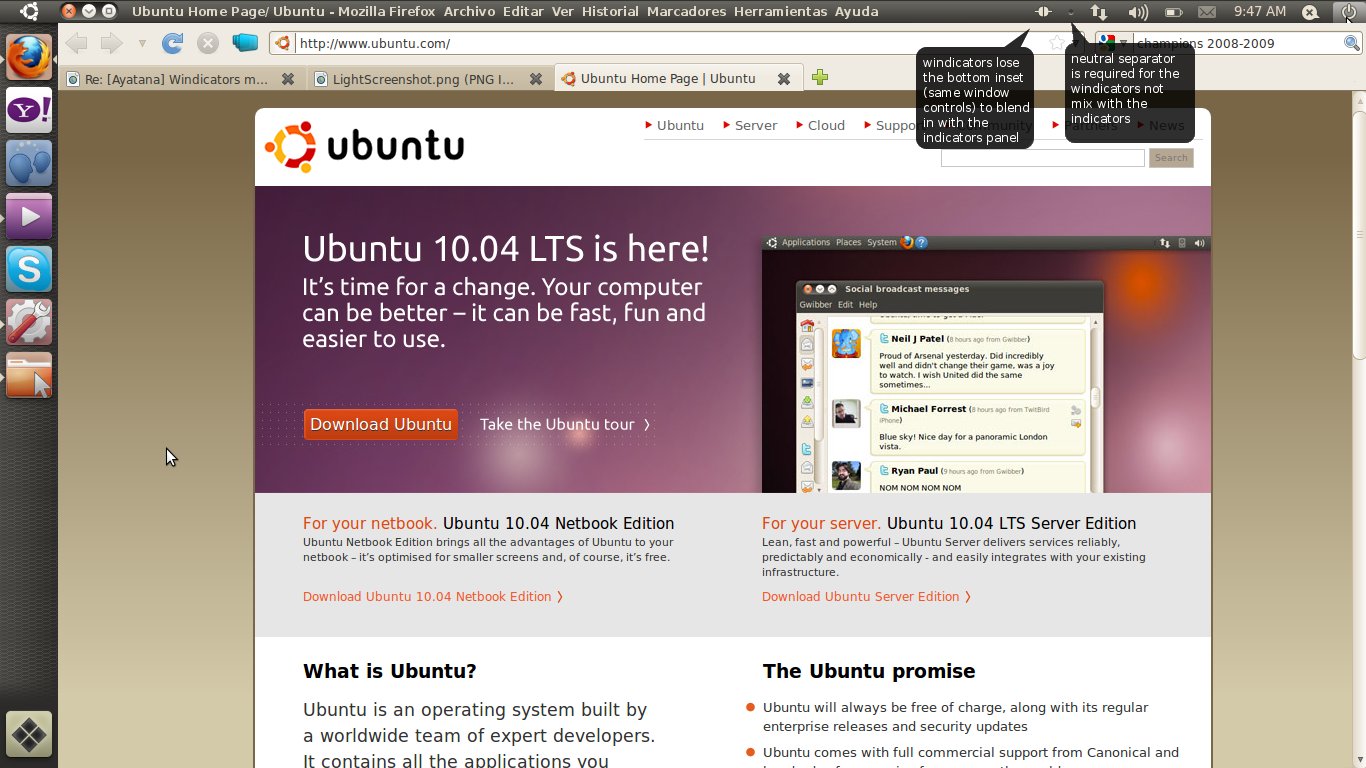Click the Download Ubuntu button

[380, 424]
